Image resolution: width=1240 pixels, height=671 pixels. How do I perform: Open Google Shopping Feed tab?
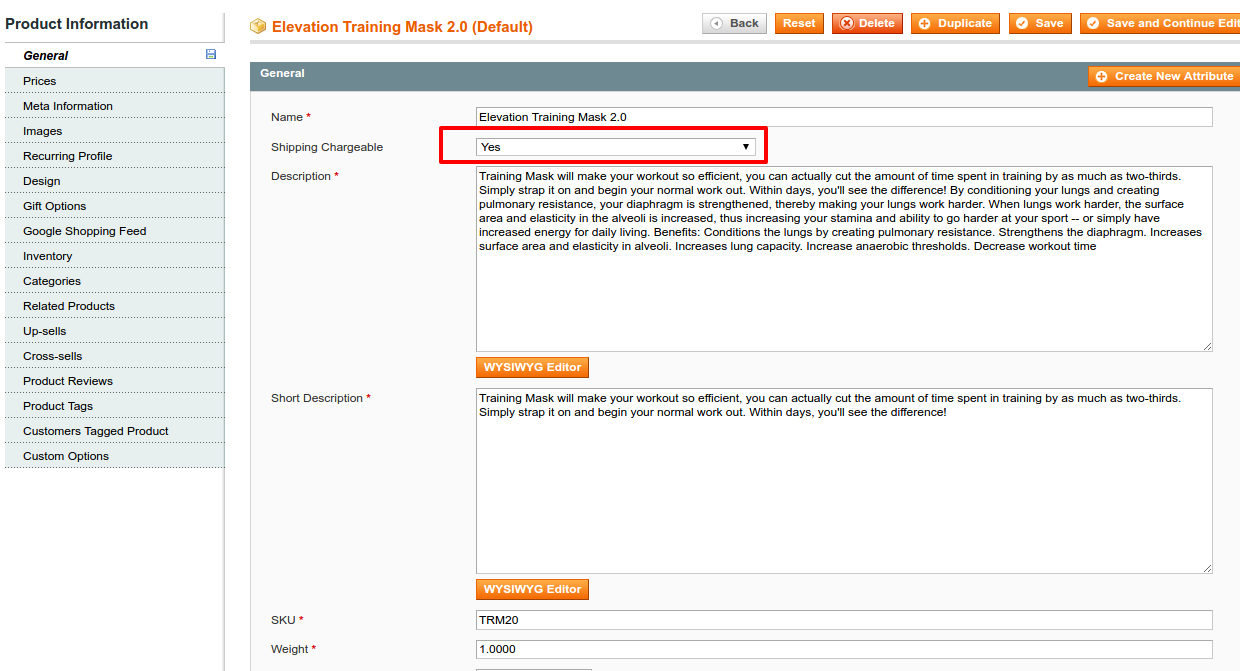114,231
